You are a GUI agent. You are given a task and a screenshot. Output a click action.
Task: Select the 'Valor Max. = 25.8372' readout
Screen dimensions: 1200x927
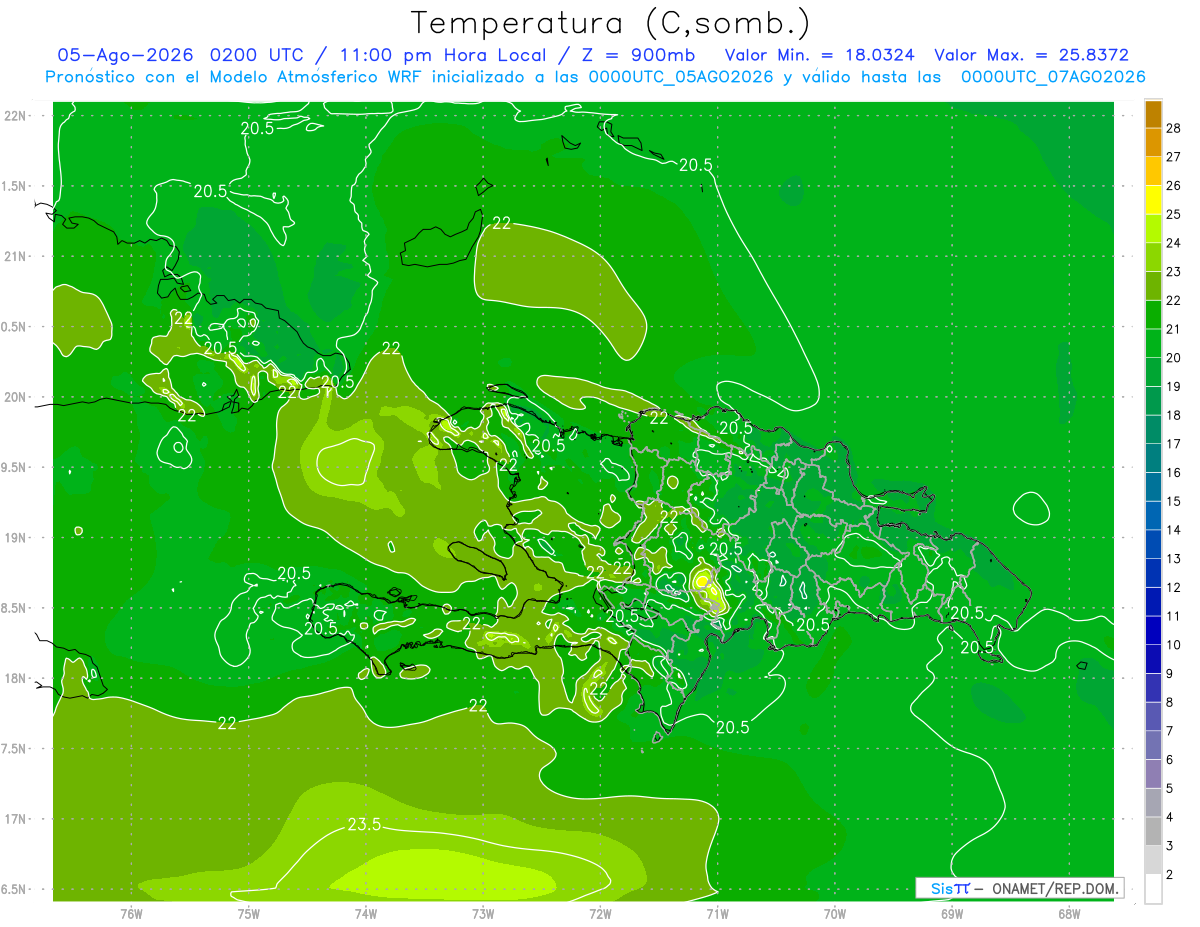pyautogui.click(x=1031, y=55)
